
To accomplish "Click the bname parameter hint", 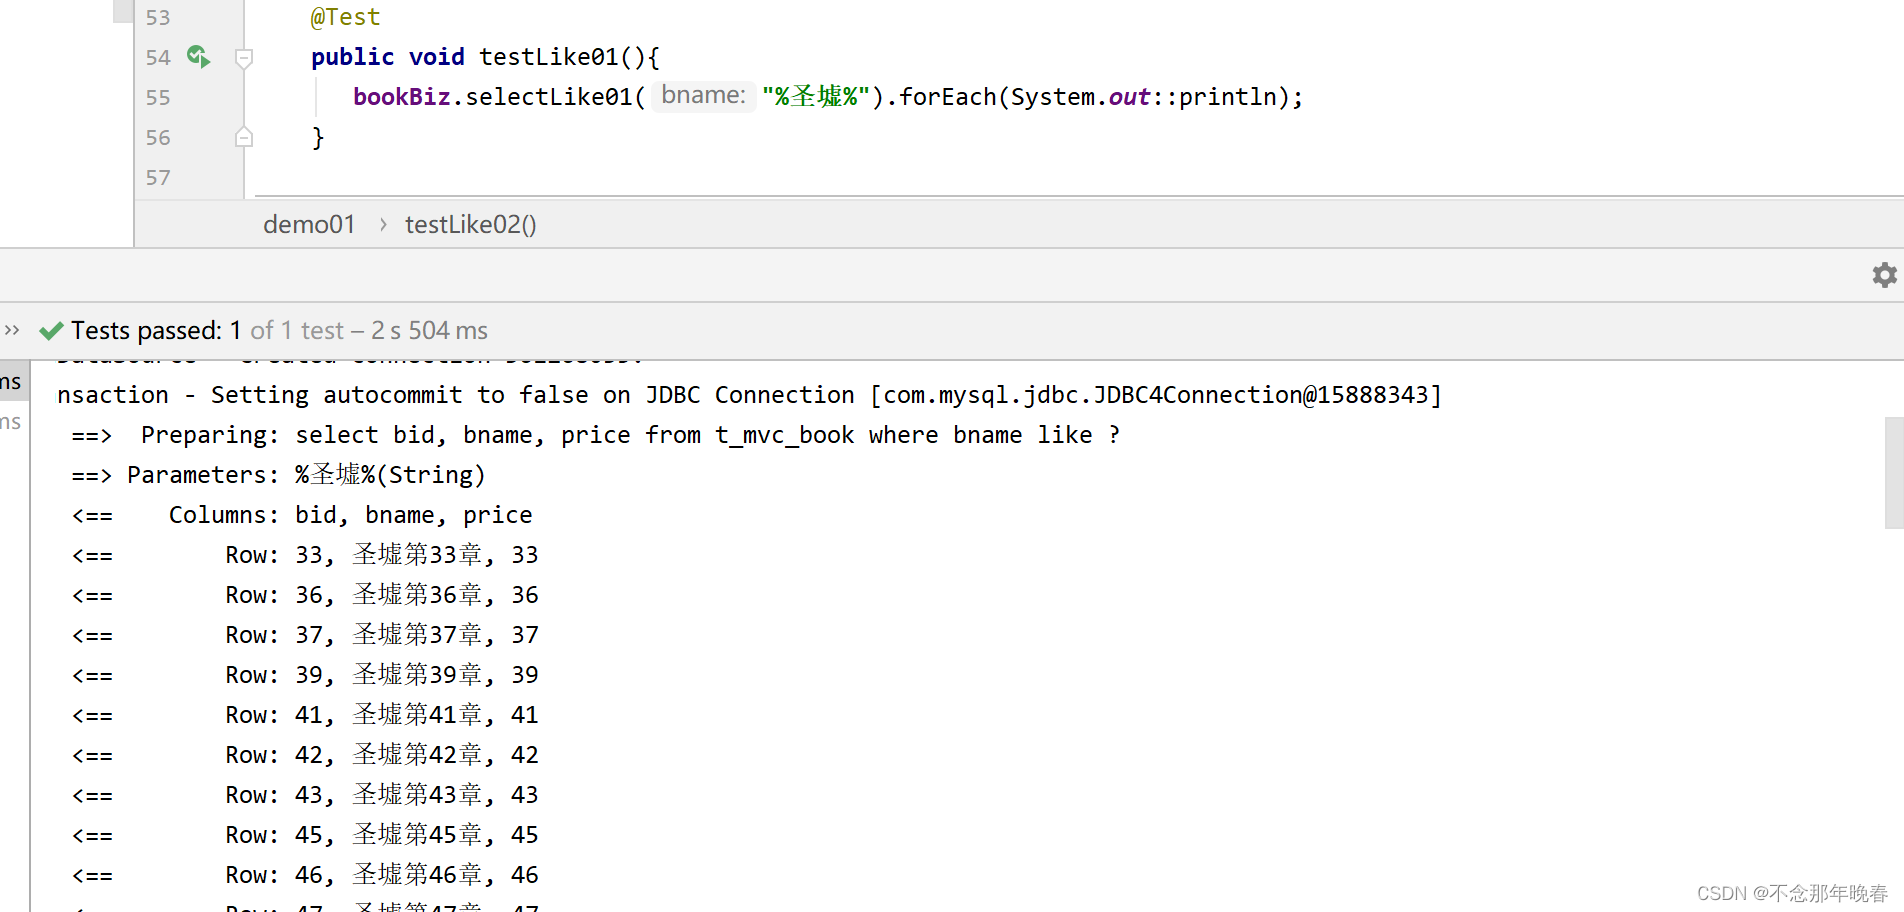I will [703, 96].
